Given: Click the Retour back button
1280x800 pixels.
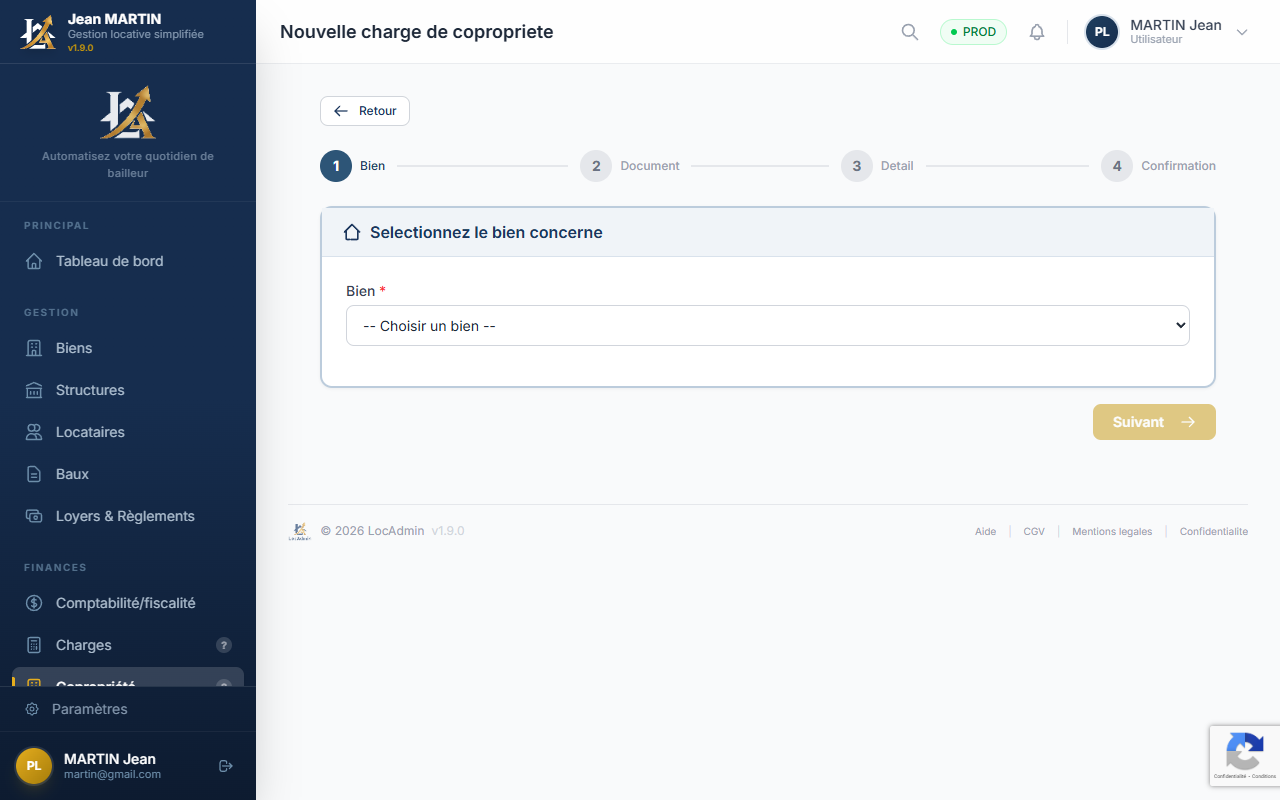Looking at the screenshot, I should pos(365,111).
